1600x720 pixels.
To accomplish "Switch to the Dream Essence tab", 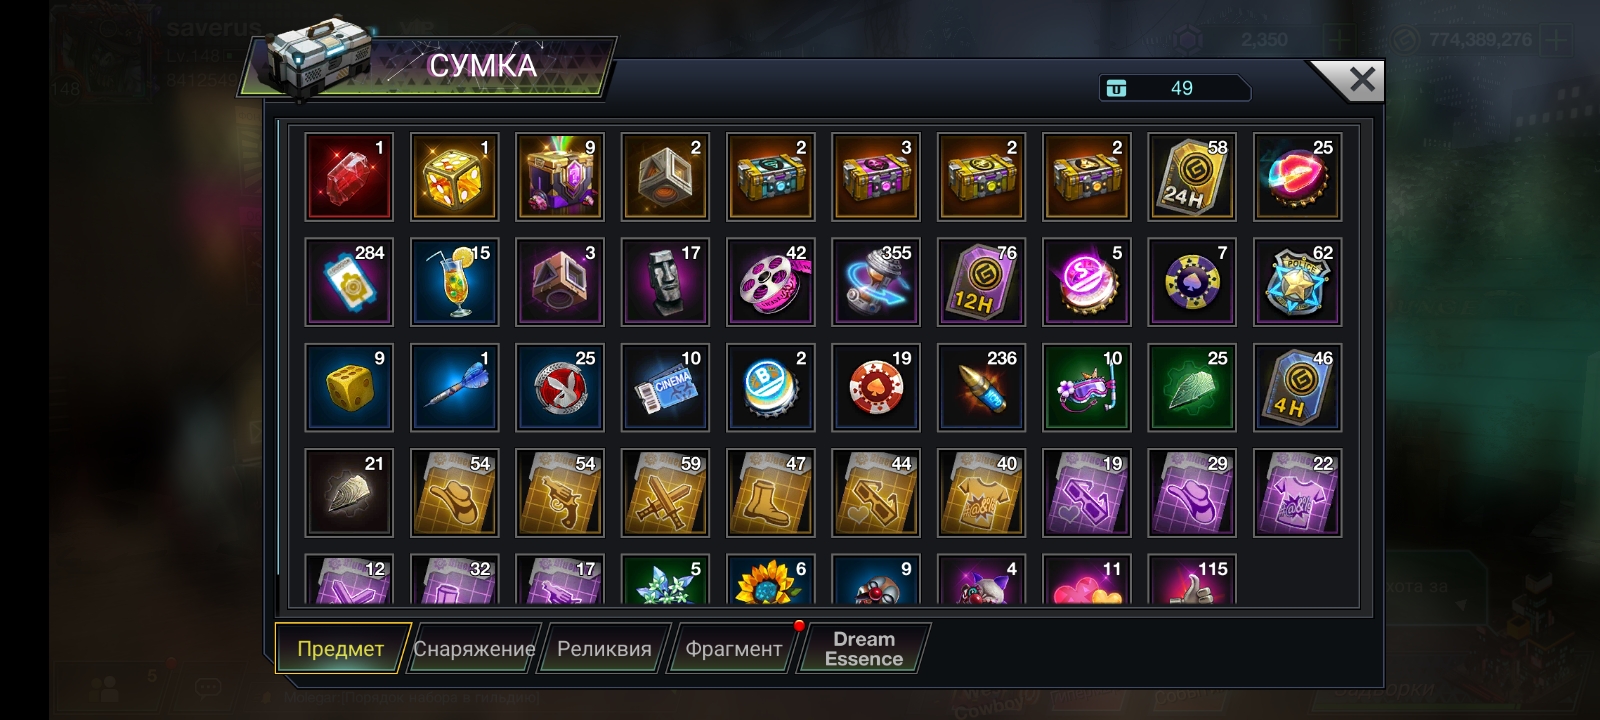I will click(x=864, y=649).
